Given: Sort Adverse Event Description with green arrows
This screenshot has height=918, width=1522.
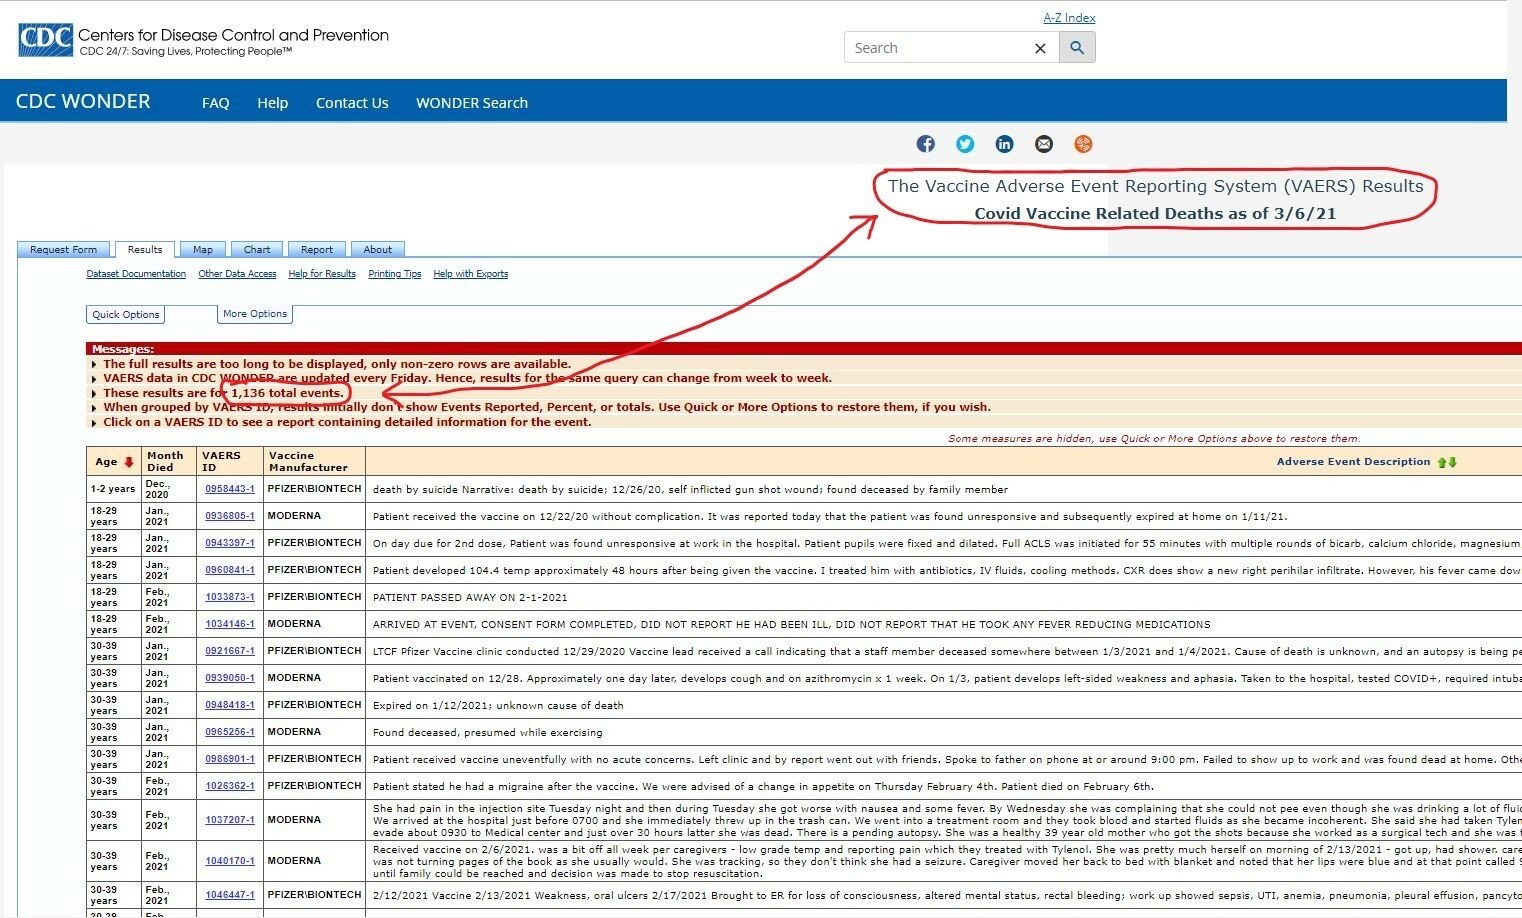Looking at the screenshot, I should [x=1447, y=462].
